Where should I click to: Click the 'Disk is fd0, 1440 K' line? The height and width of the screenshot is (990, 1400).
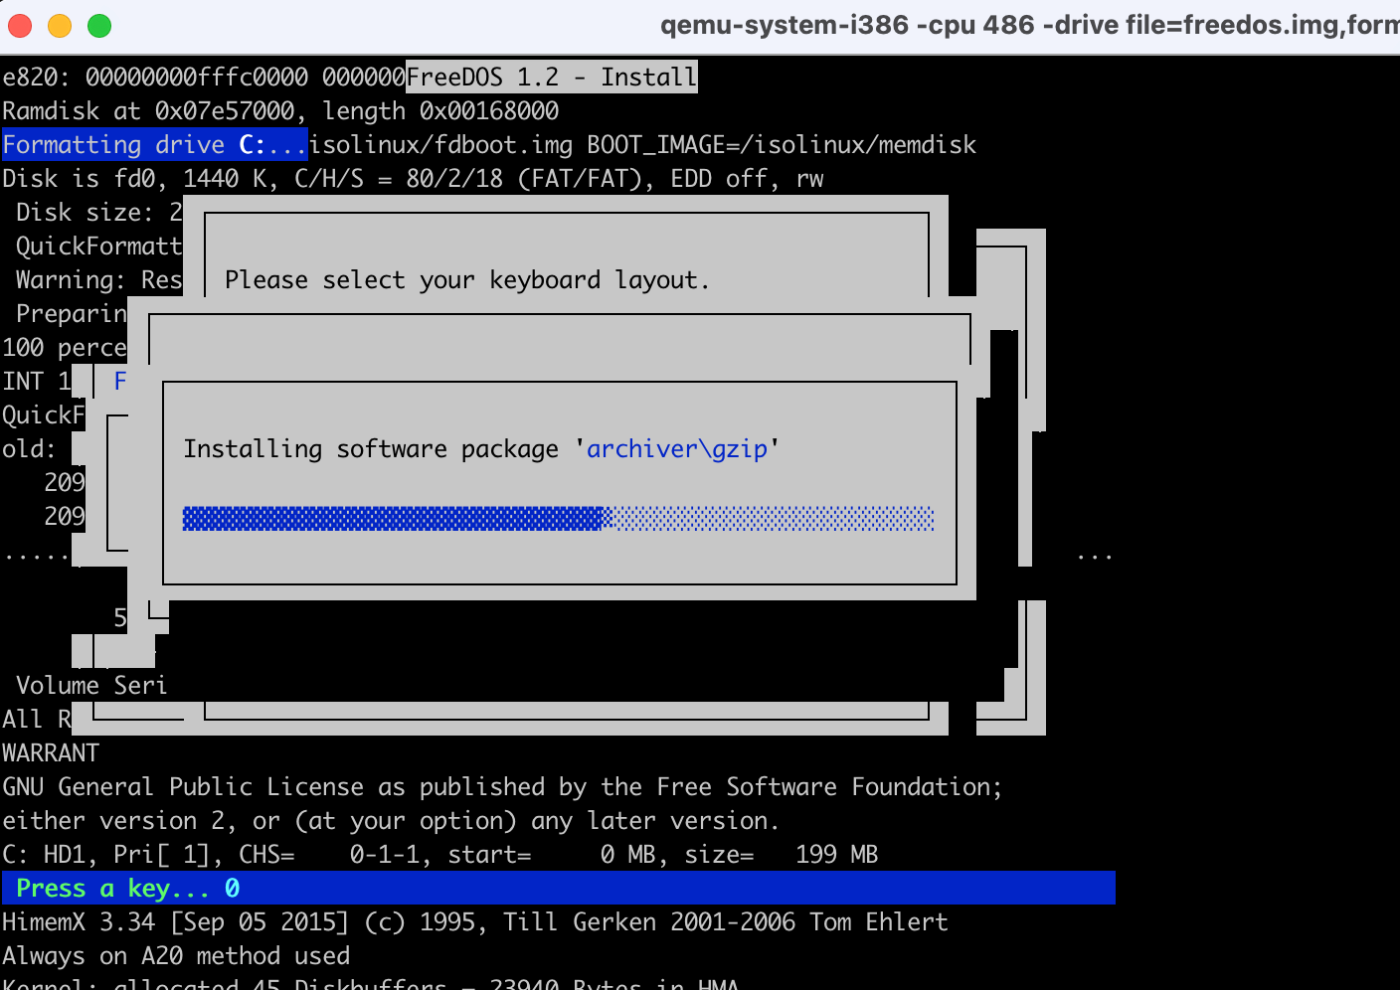413,179
